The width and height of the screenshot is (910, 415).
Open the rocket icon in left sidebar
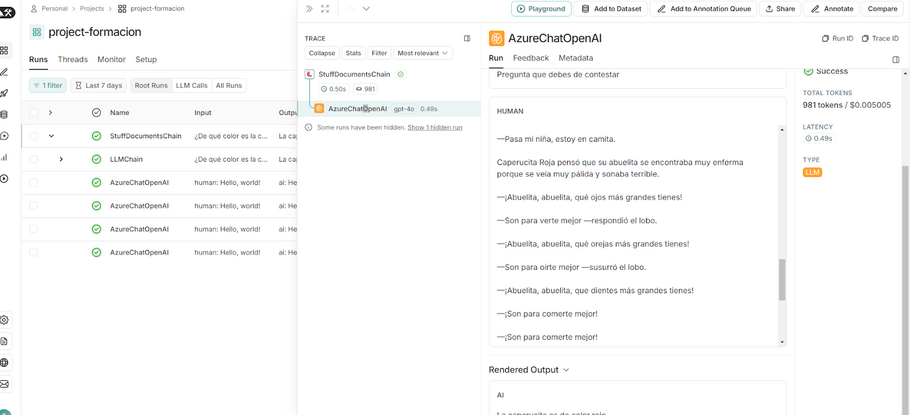pos(5,93)
